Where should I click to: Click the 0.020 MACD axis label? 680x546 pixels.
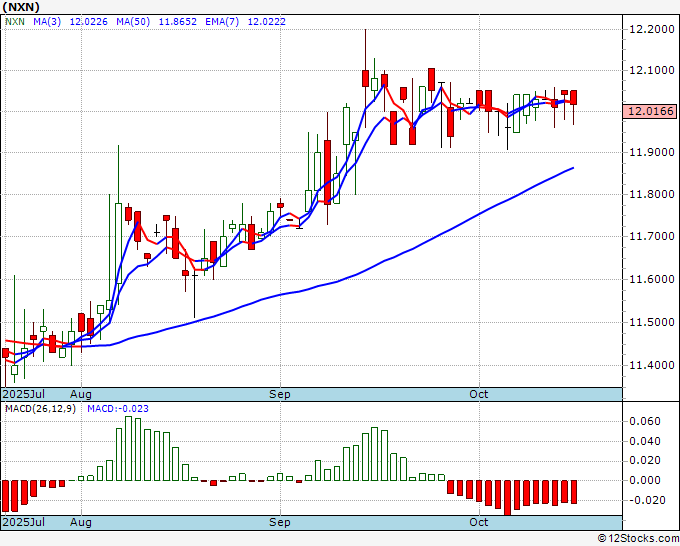point(645,461)
